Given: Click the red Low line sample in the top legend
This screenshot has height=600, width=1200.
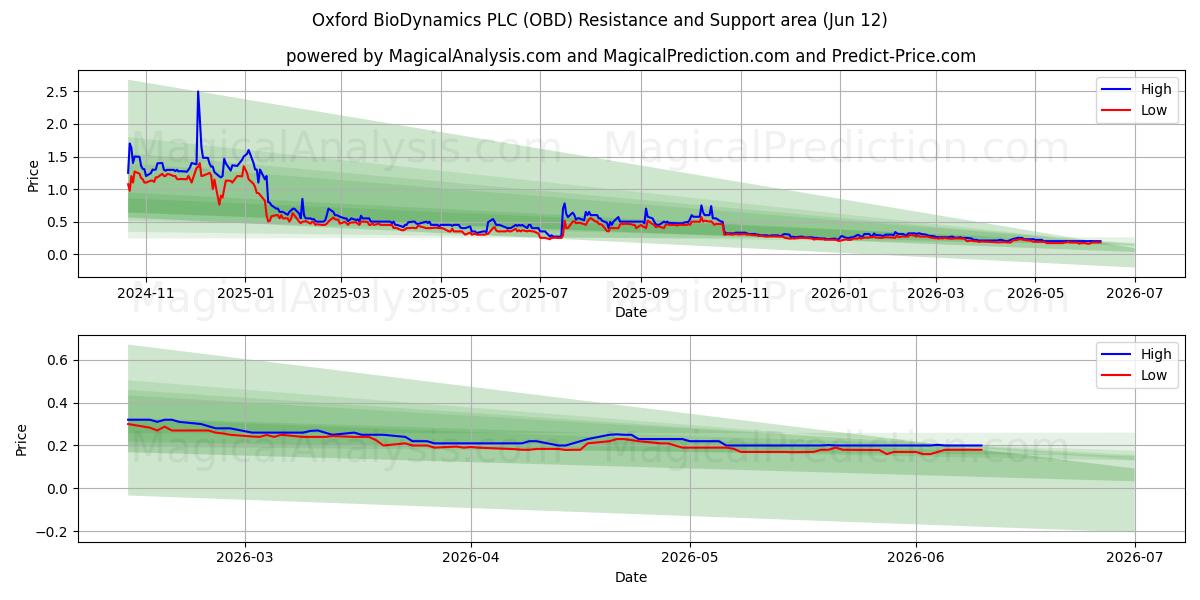Looking at the screenshot, I should click(x=1116, y=111).
